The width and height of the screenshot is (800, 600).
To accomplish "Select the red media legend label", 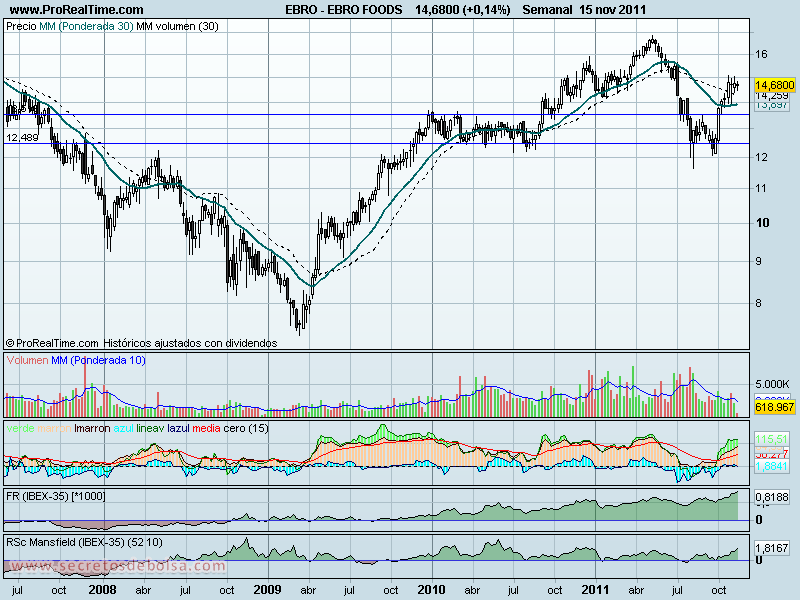I will tap(207, 428).
